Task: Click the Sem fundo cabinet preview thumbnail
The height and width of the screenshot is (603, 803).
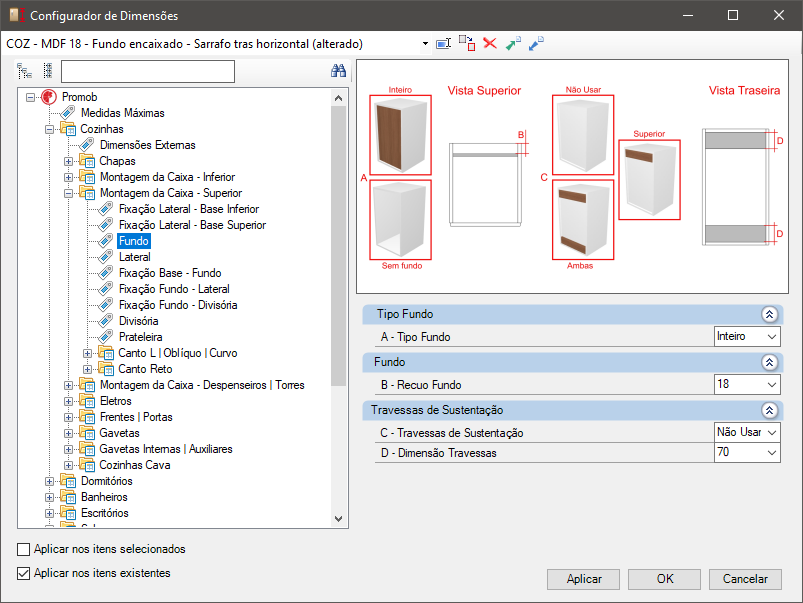Action: pos(400,220)
